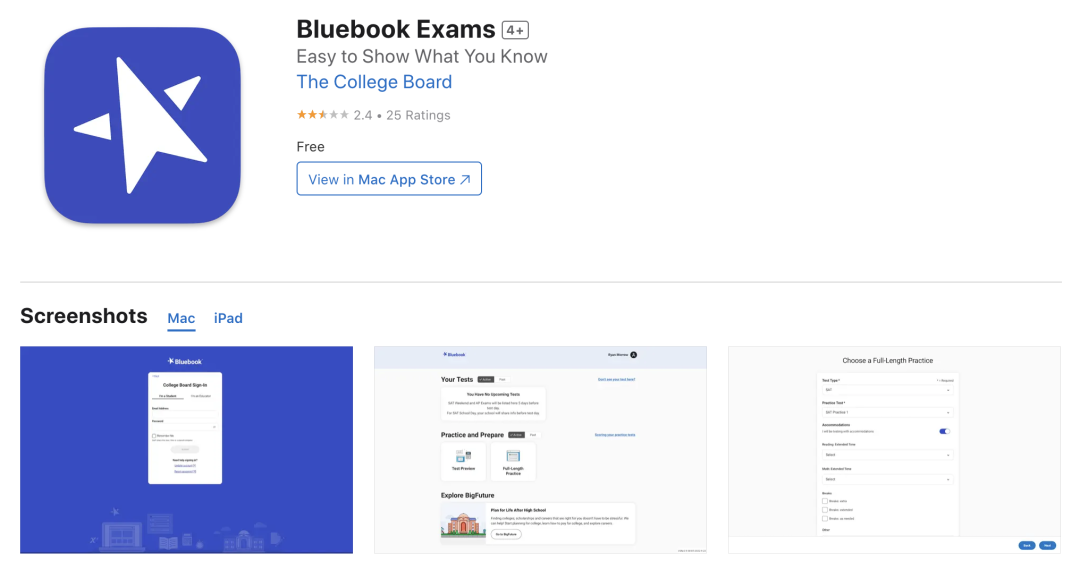Screen dimensions: 1080x578
Task: Open The College Board developer link
Action: (x=374, y=82)
